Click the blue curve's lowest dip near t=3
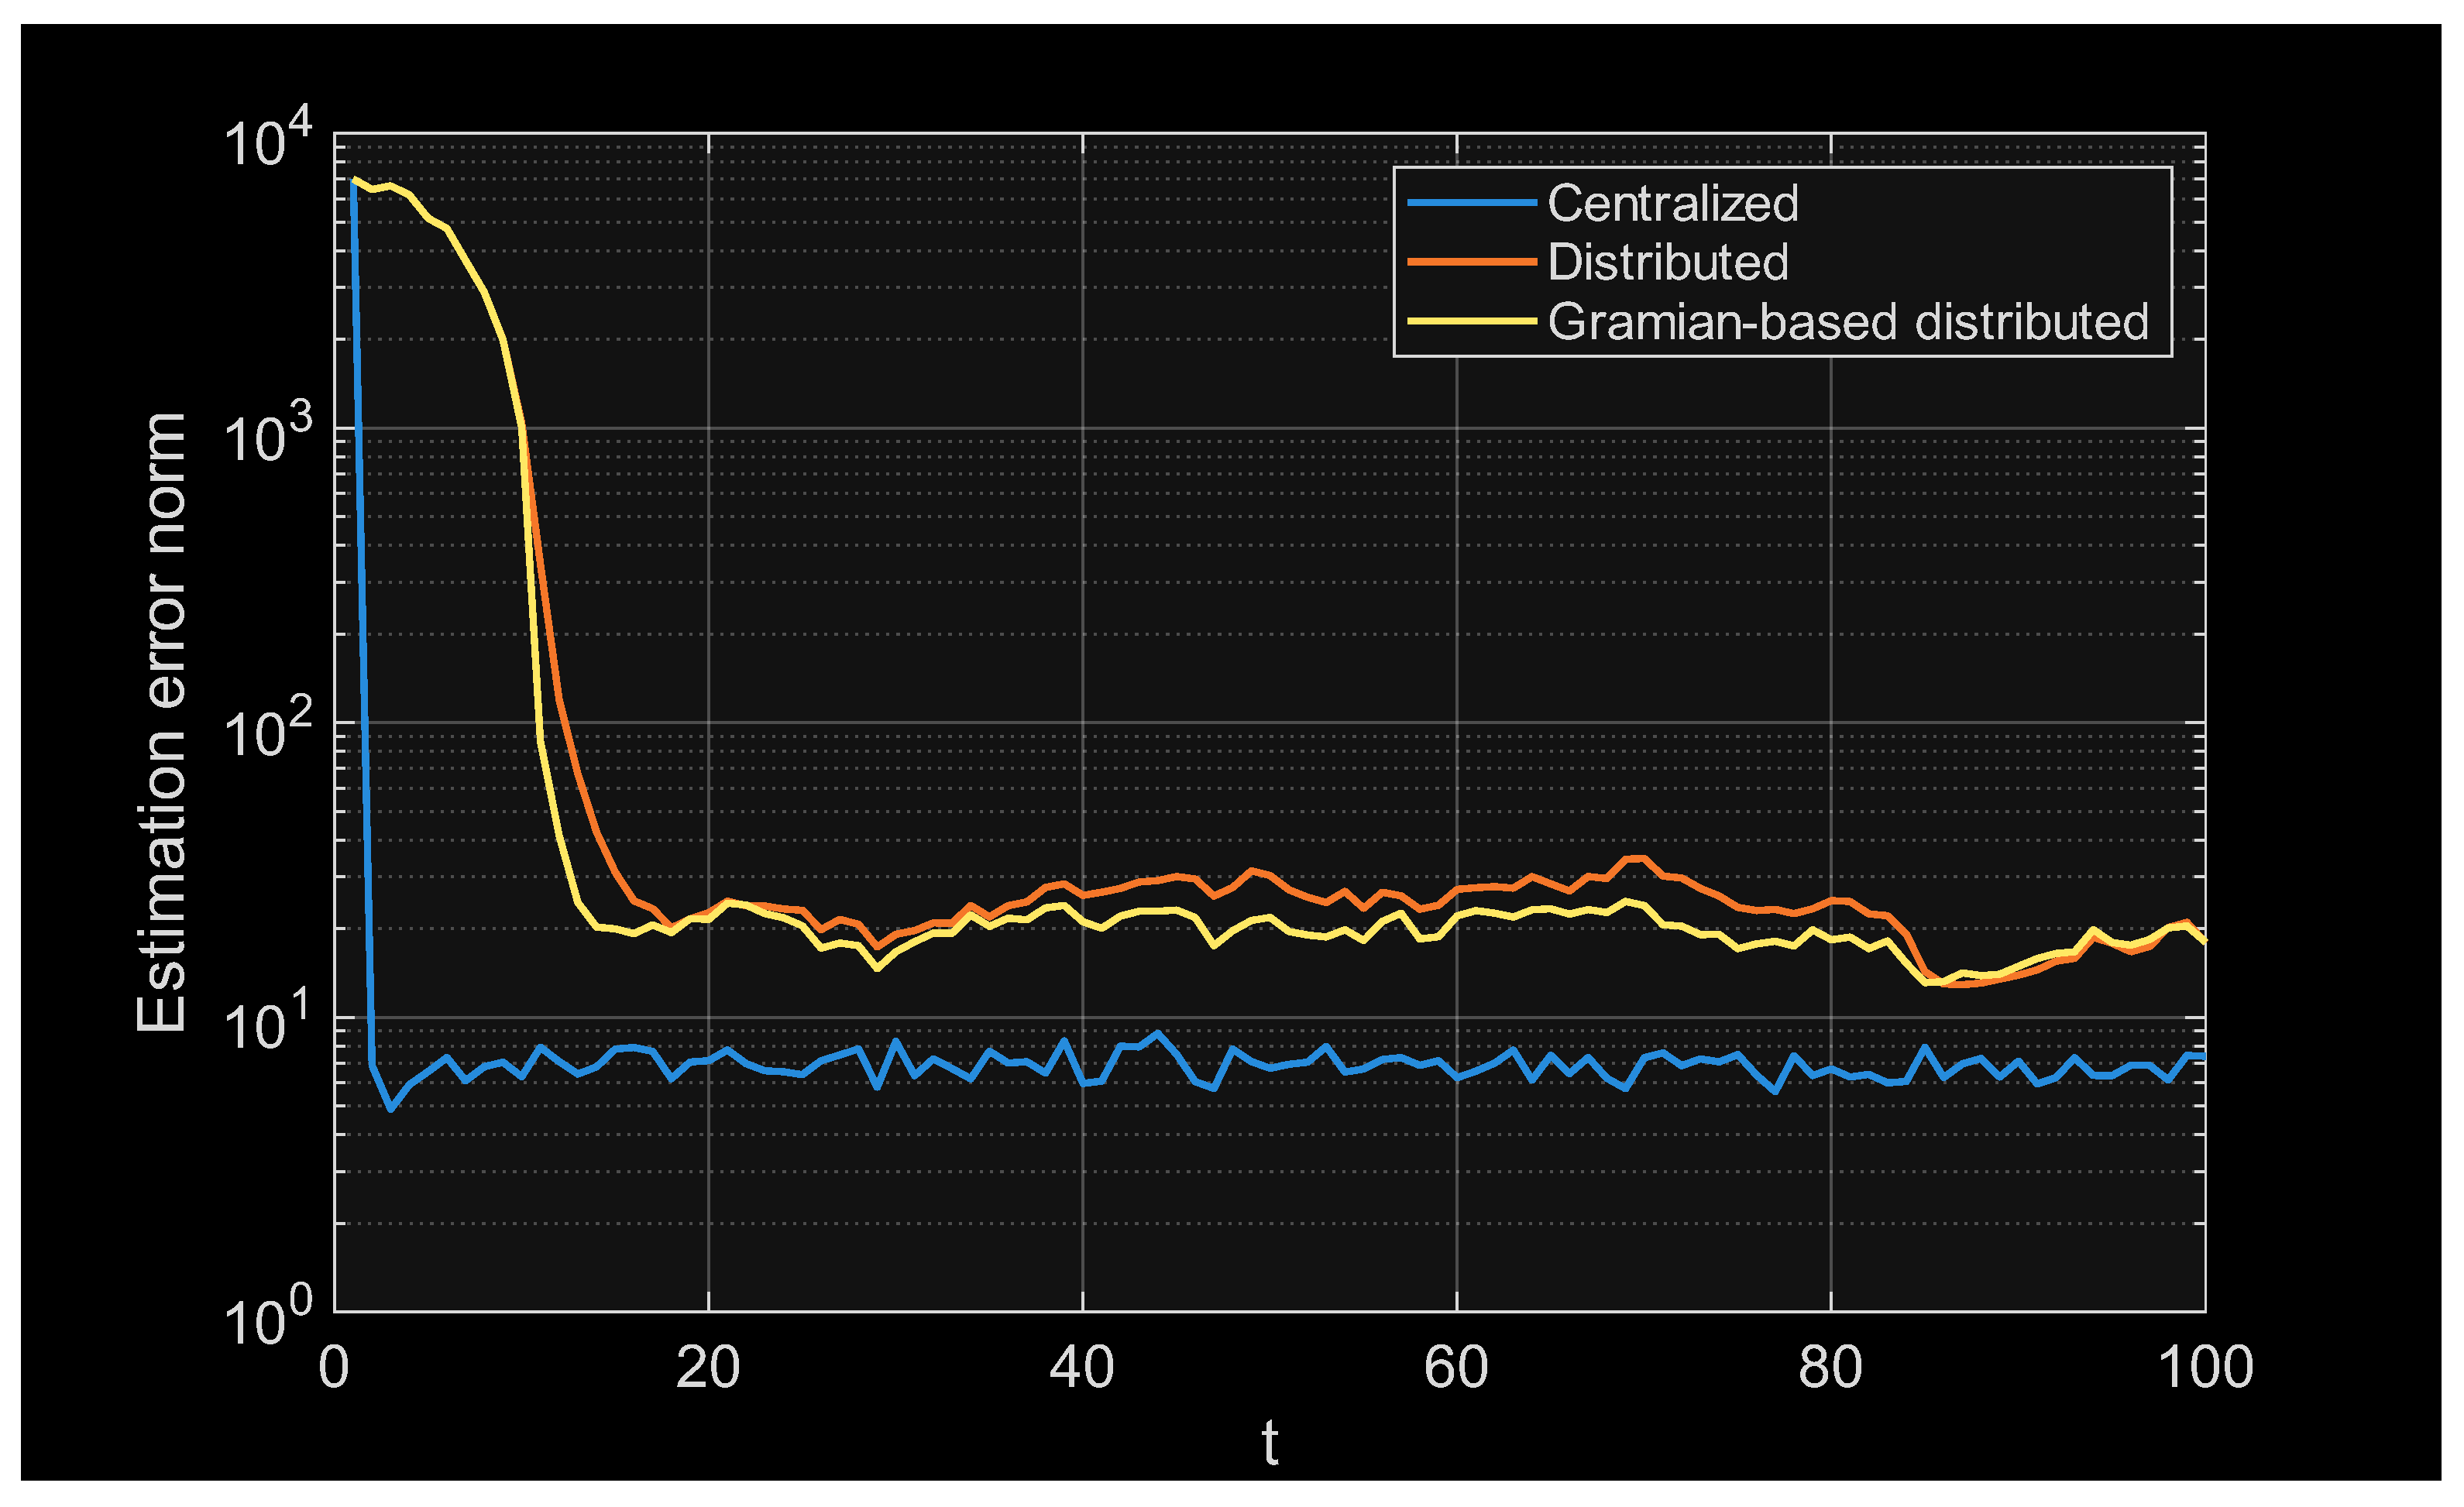Viewport: 2464px width, 1507px height. pyautogui.click(x=390, y=1108)
